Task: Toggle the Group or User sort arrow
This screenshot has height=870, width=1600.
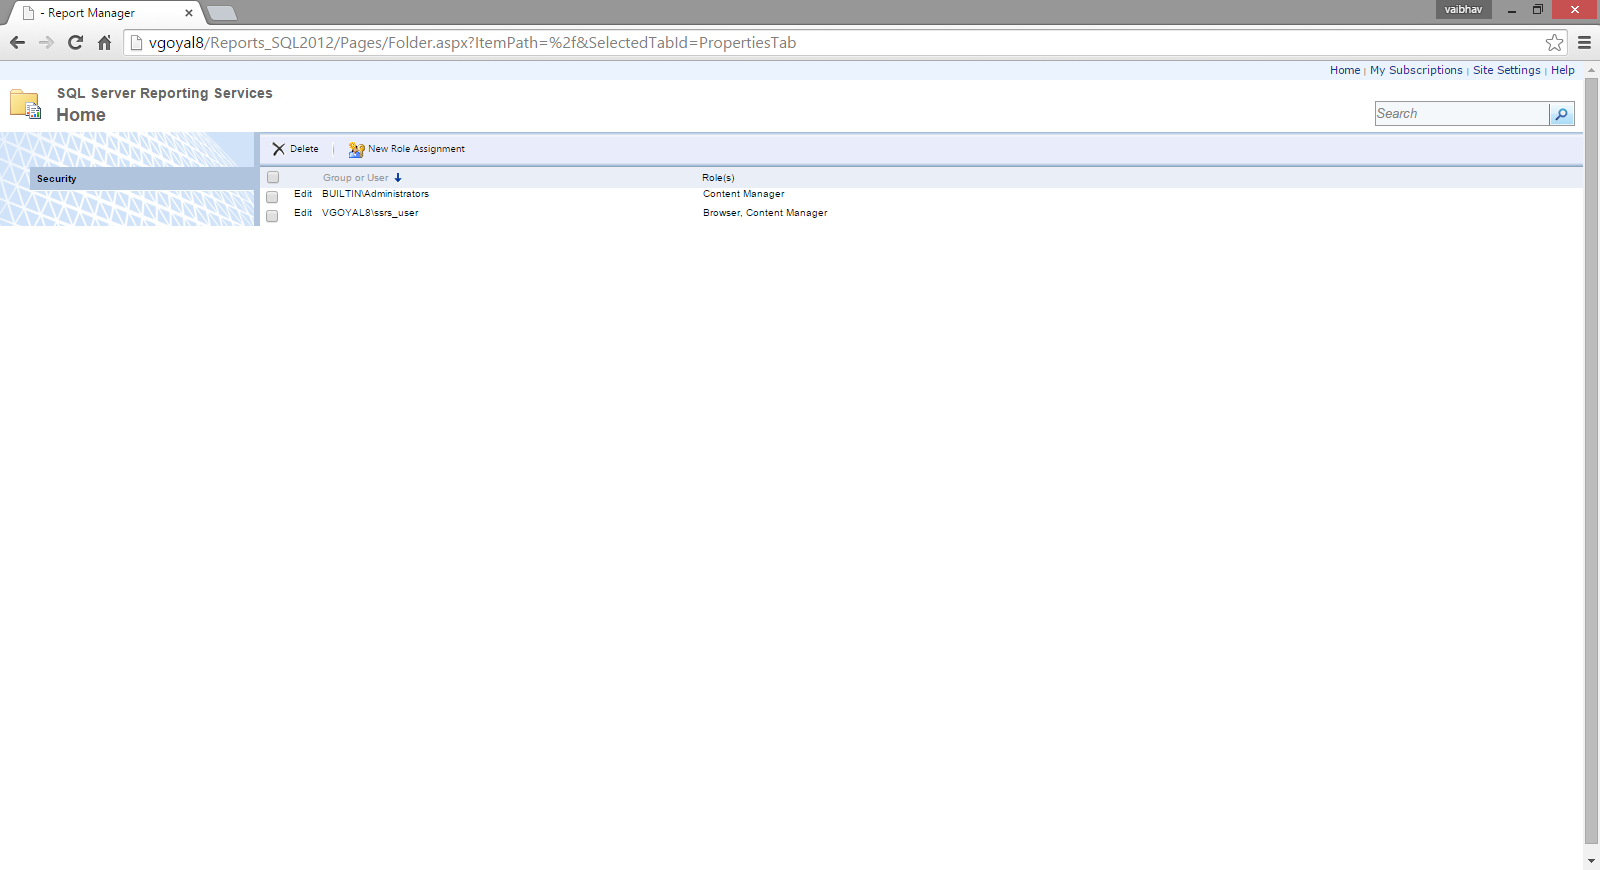Action: point(398,178)
